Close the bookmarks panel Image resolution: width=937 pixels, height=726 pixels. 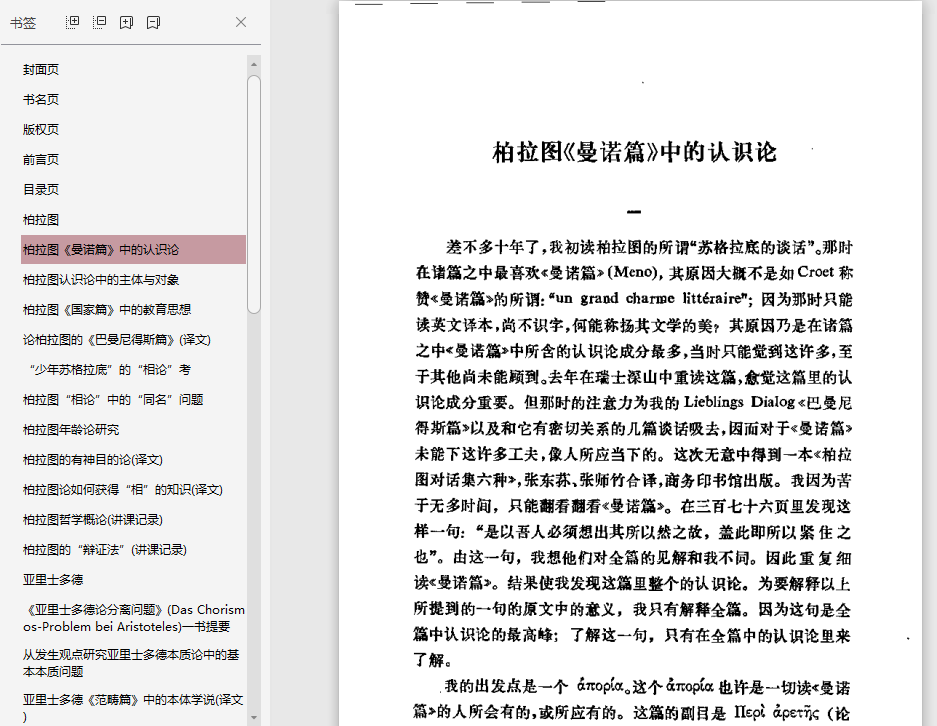(241, 22)
